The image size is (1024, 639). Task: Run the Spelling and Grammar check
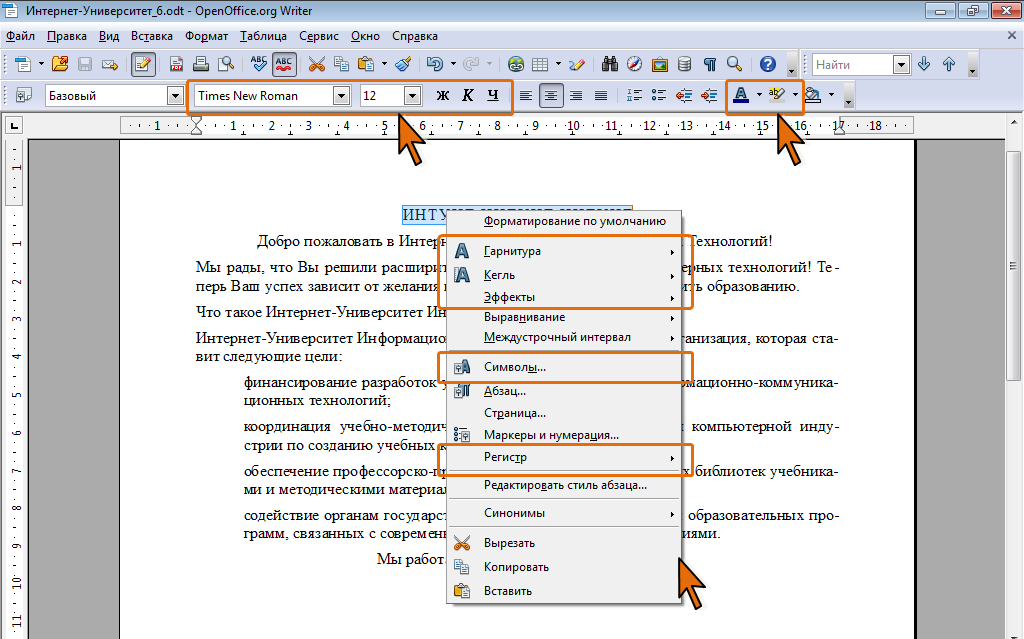tap(259, 64)
